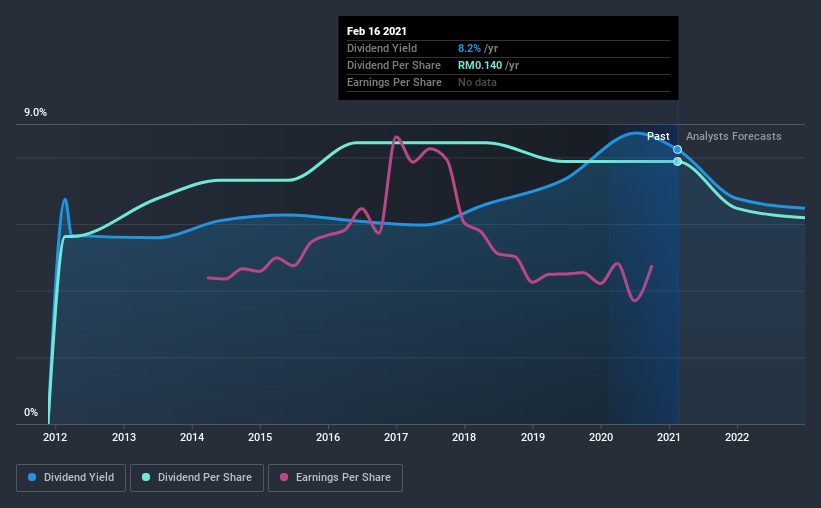Screen dimensions: 821x508
Task: Click the Feb 16 2021 tooltip date header
Action: (x=376, y=31)
